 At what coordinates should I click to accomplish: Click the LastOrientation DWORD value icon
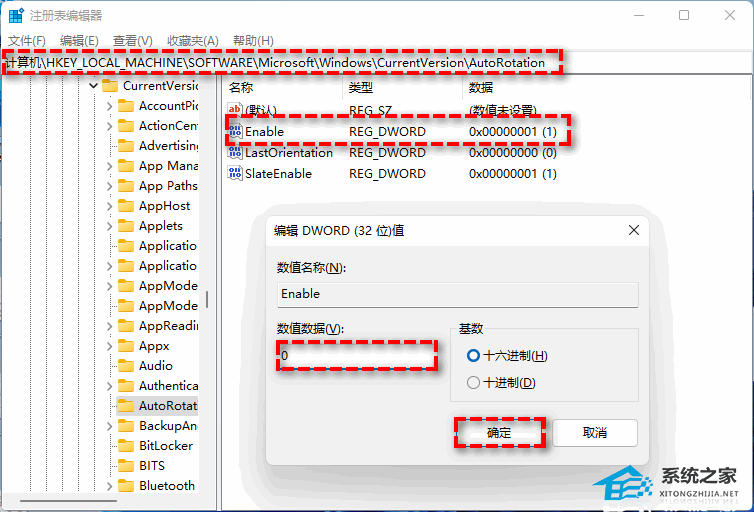point(235,152)
